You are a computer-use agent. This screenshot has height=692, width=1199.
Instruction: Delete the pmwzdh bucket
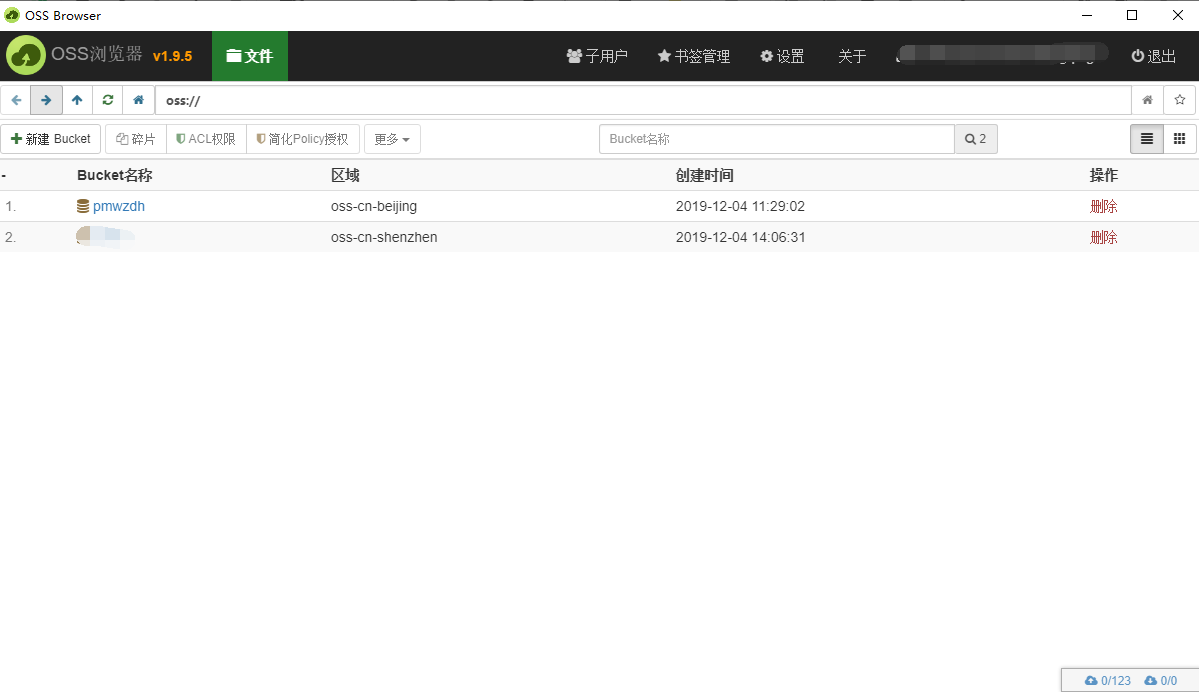tap(1103, 206)
